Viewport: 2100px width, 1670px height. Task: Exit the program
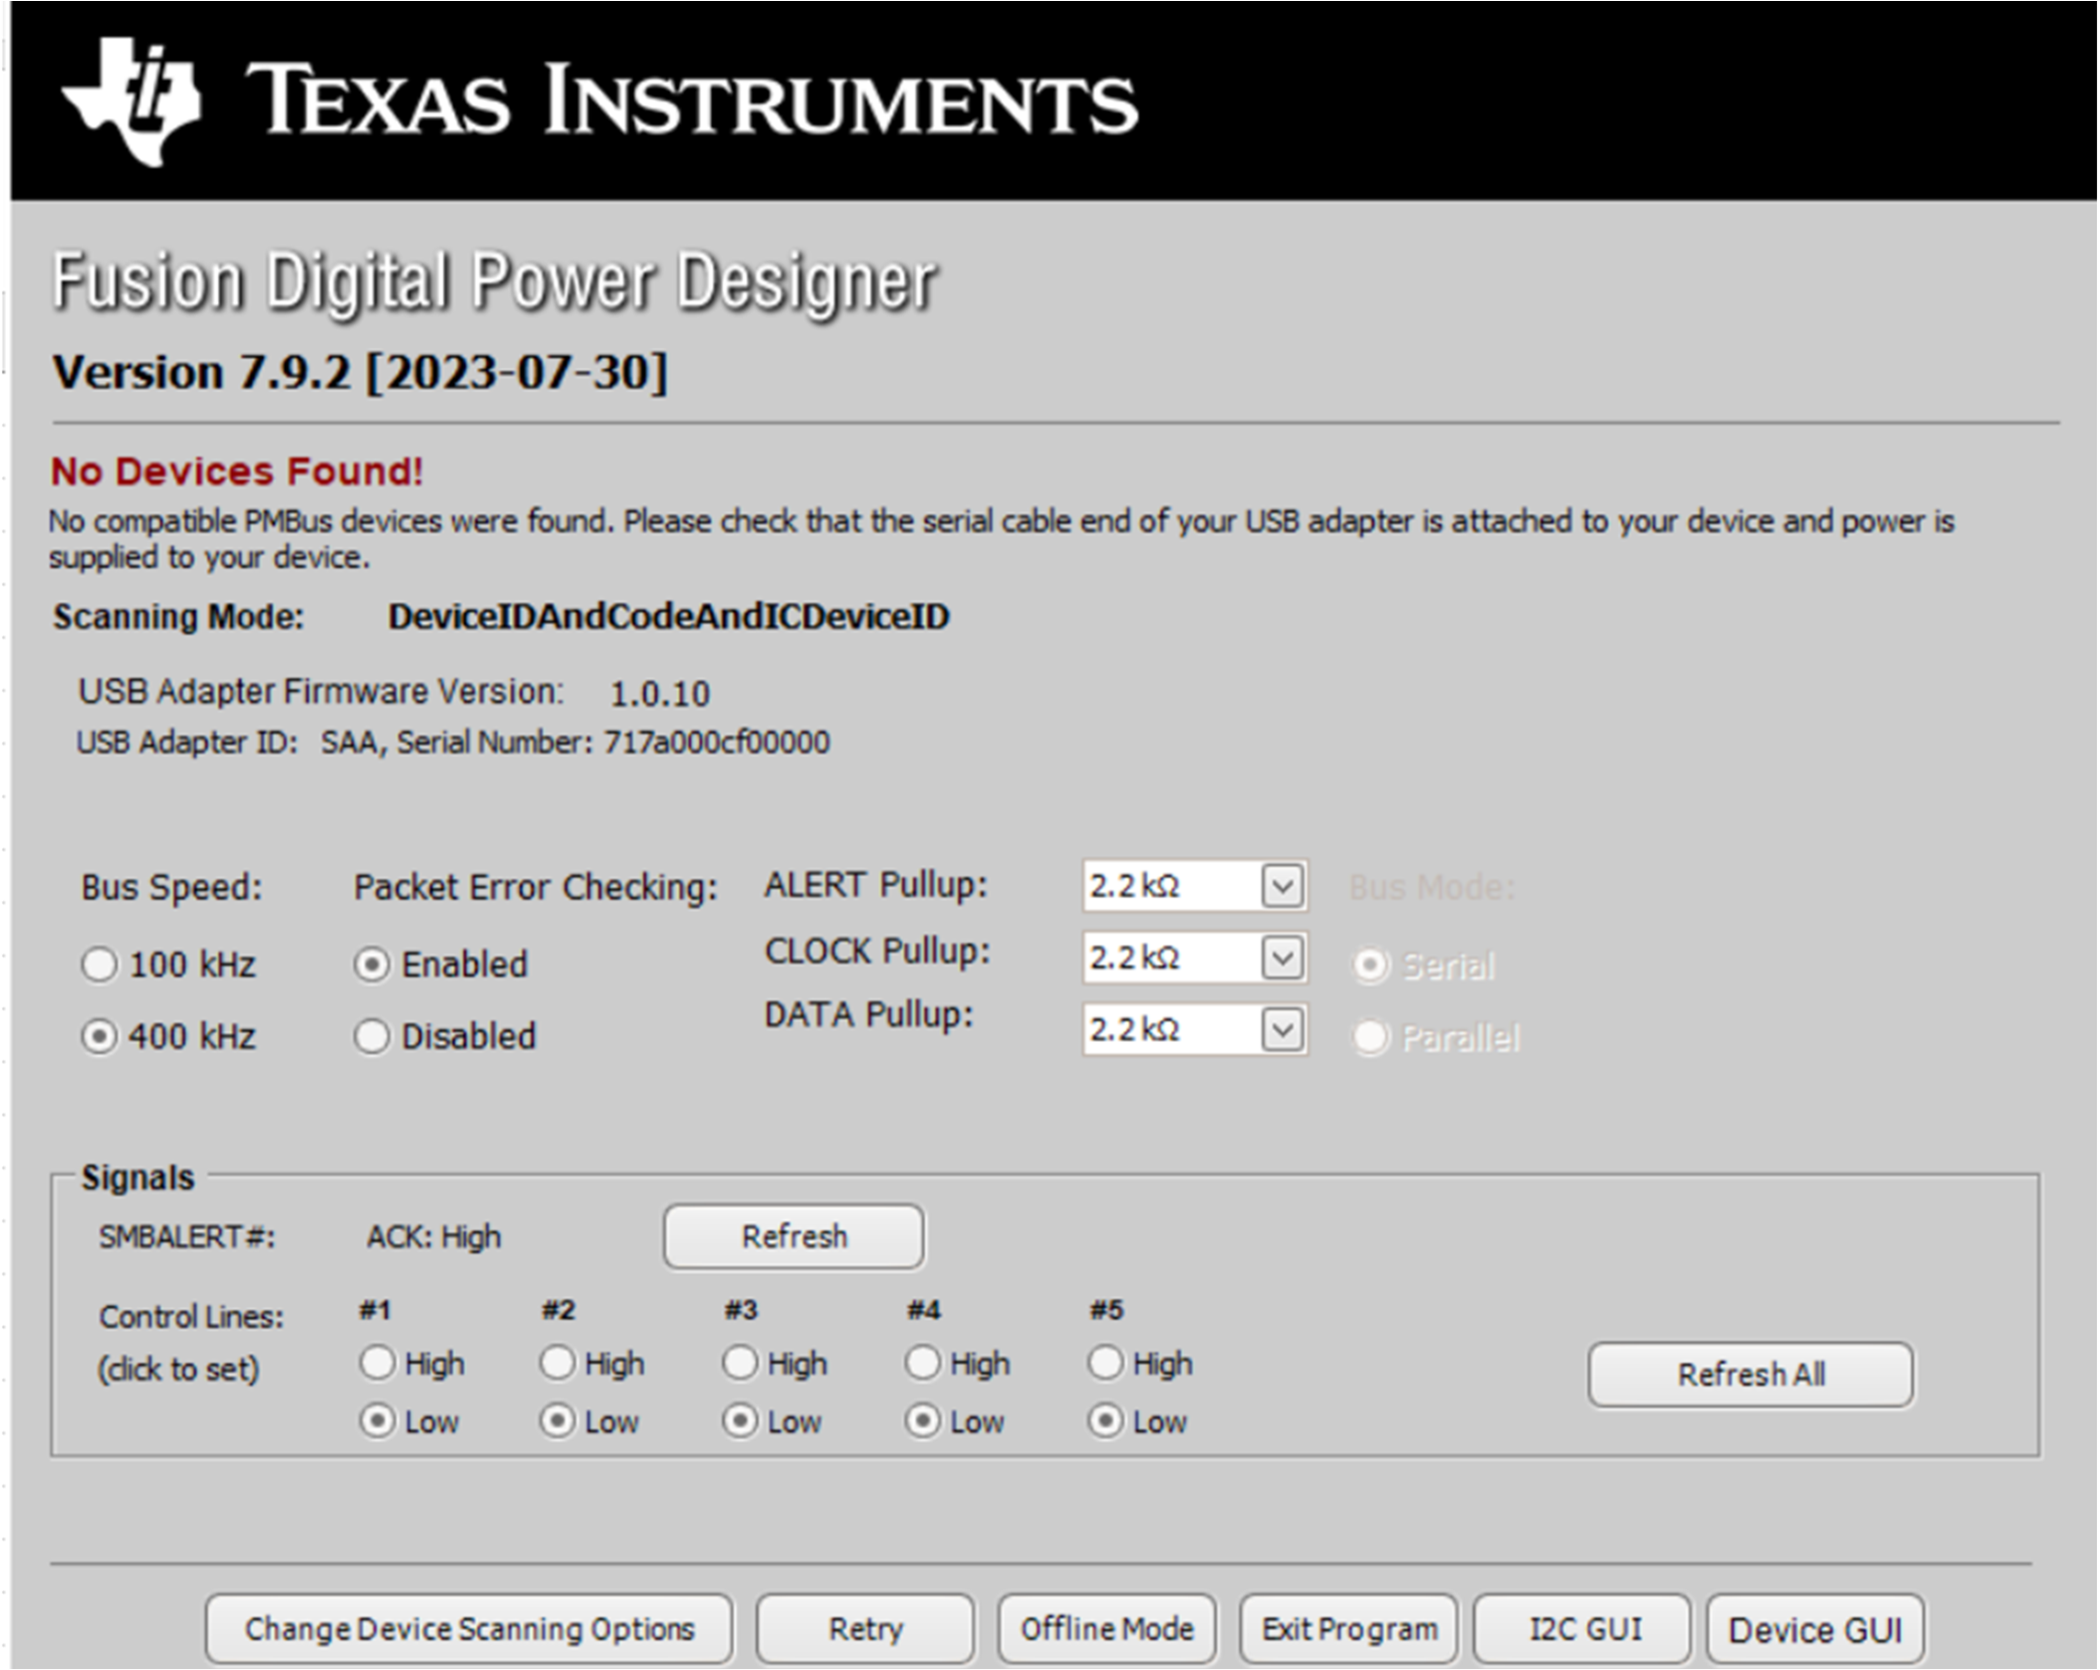[x=1348, y=1627]
